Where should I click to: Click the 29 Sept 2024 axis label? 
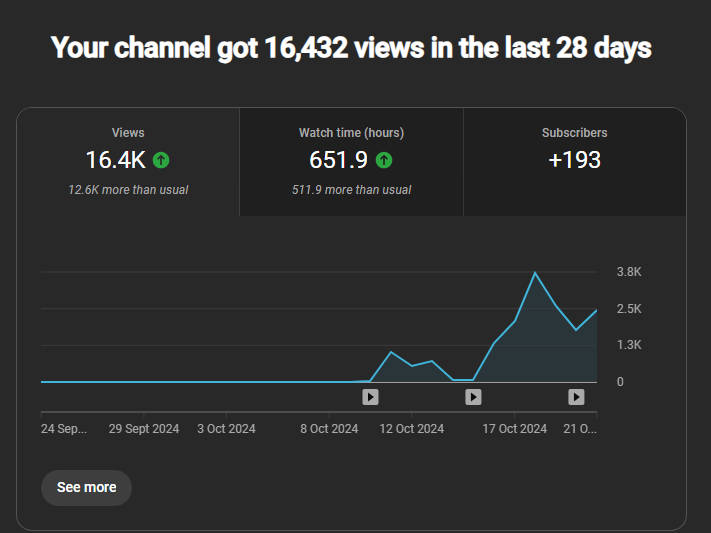144,429
